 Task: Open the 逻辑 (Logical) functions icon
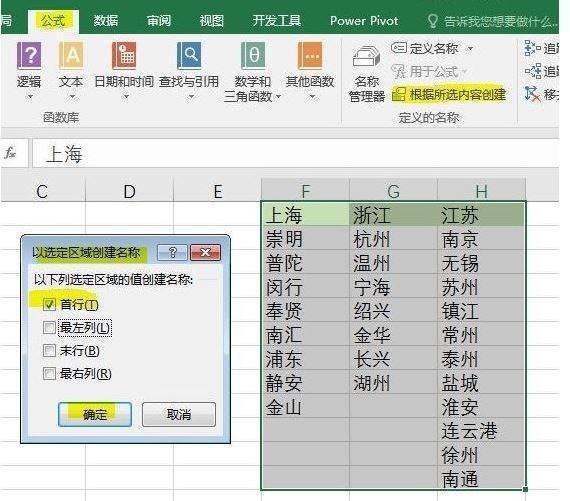[29, 55]
